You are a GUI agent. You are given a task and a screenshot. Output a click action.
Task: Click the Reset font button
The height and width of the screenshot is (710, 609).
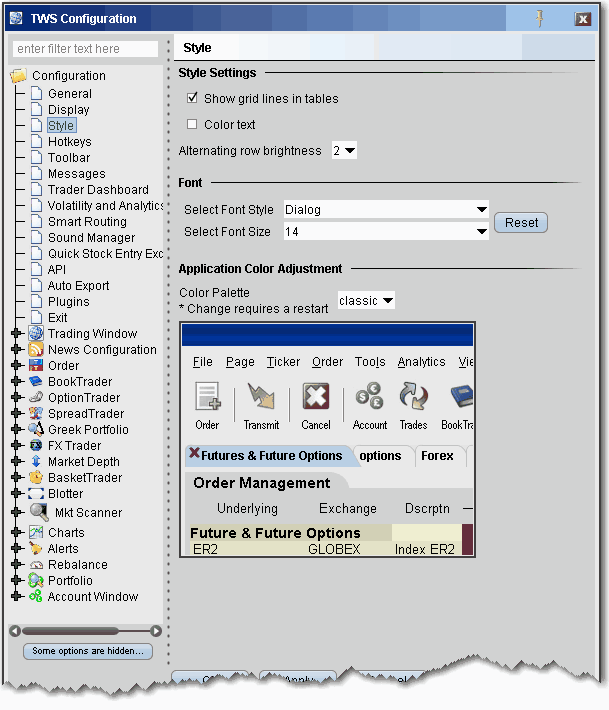click(521, 223)
